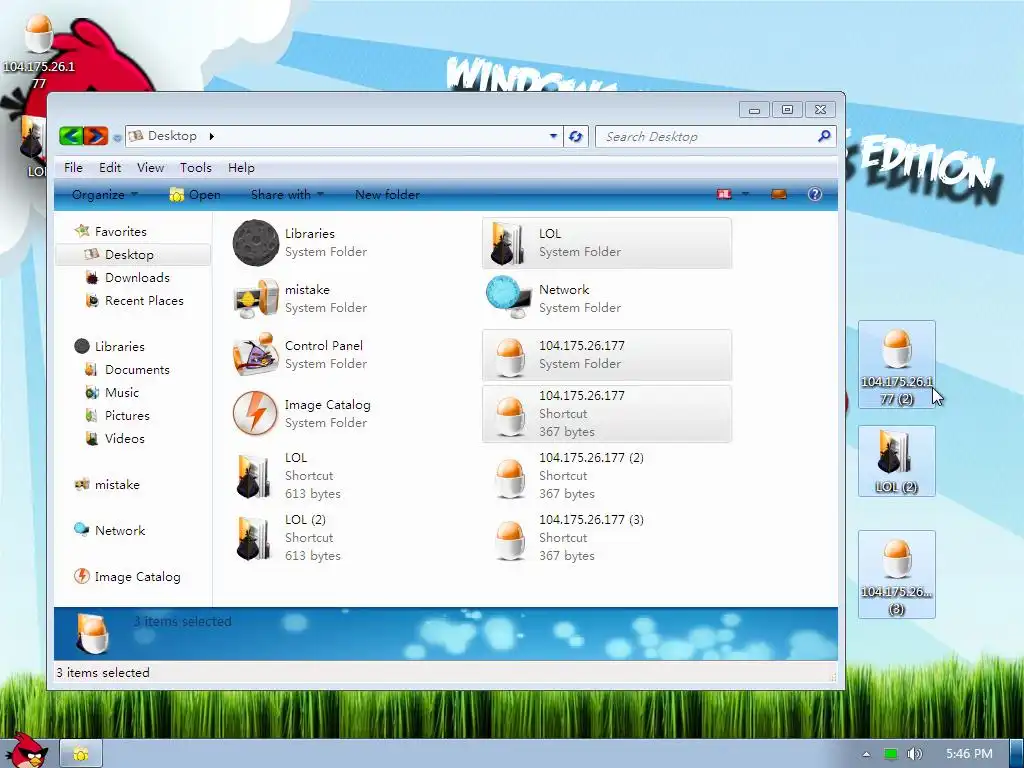Select Libraries in the navigation pane
1024x768 pixels.
click(109, 346)
